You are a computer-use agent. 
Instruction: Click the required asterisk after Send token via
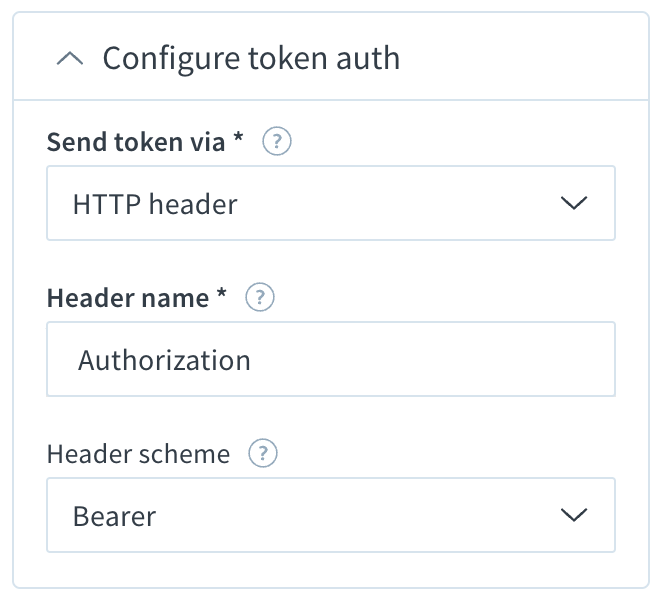click(x=238, y=137)
